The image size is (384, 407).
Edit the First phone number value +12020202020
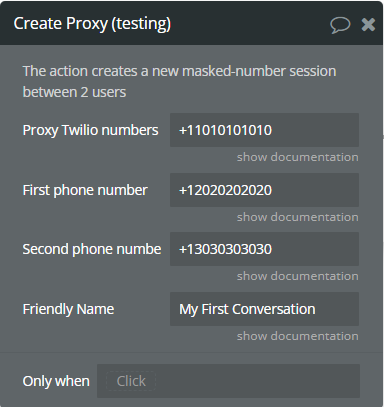[264, 190]
